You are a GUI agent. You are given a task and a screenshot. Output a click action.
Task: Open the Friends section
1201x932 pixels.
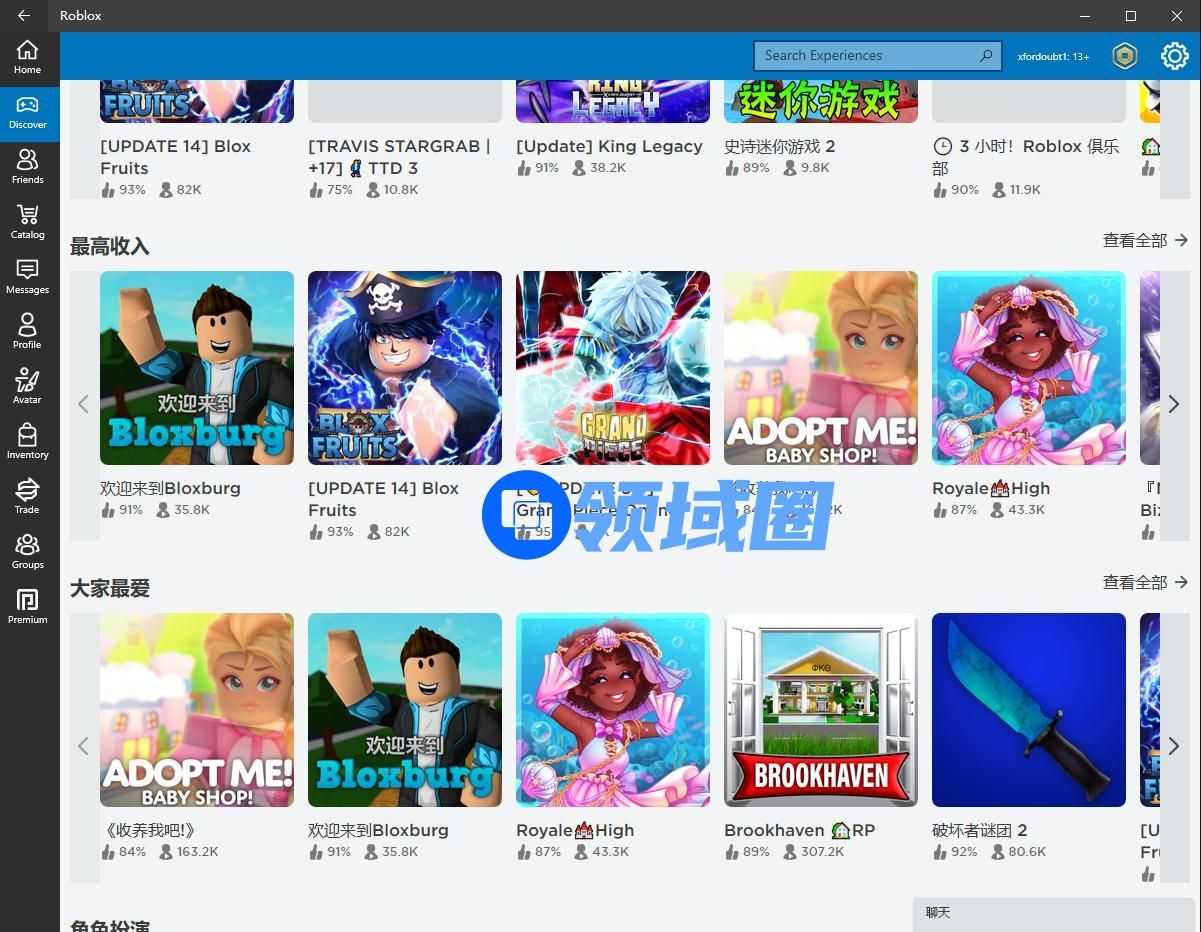coord(27,167)
